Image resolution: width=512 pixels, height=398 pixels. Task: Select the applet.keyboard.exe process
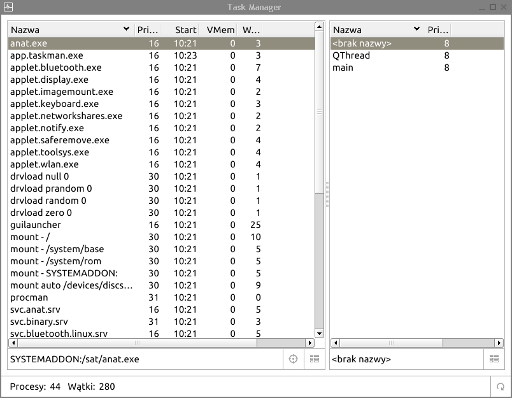[161, 104]
